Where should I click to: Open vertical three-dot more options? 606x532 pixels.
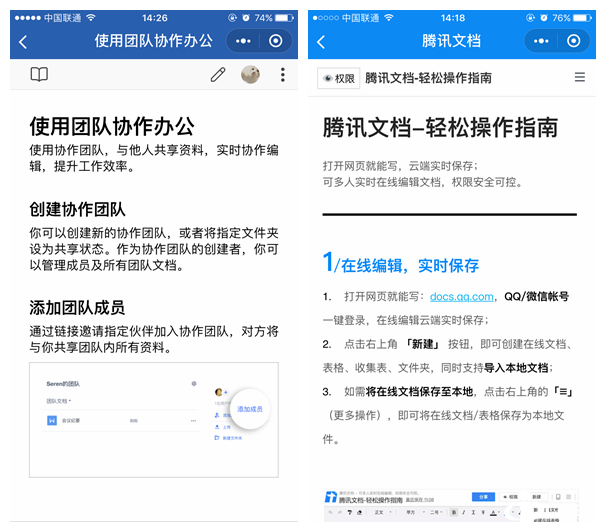283,75
